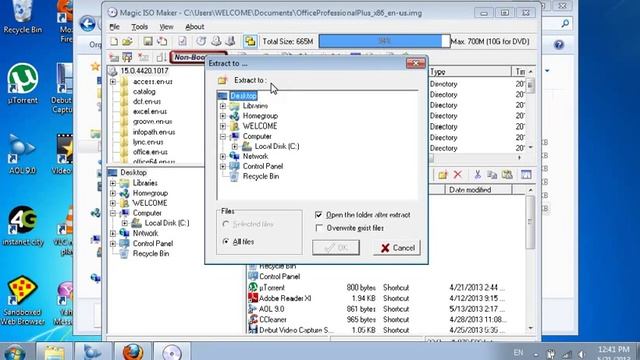Click the new folder icon beside Extract to label

point(222,80)
